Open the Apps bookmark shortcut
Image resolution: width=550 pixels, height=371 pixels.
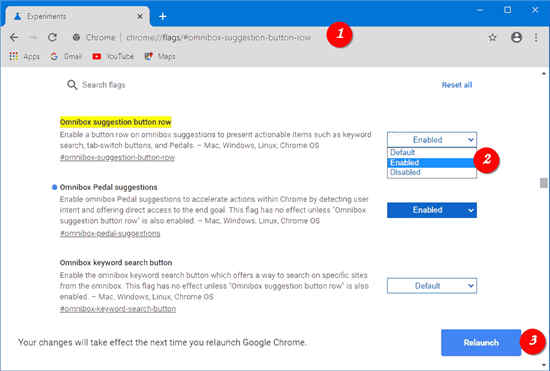coord(24,56)
